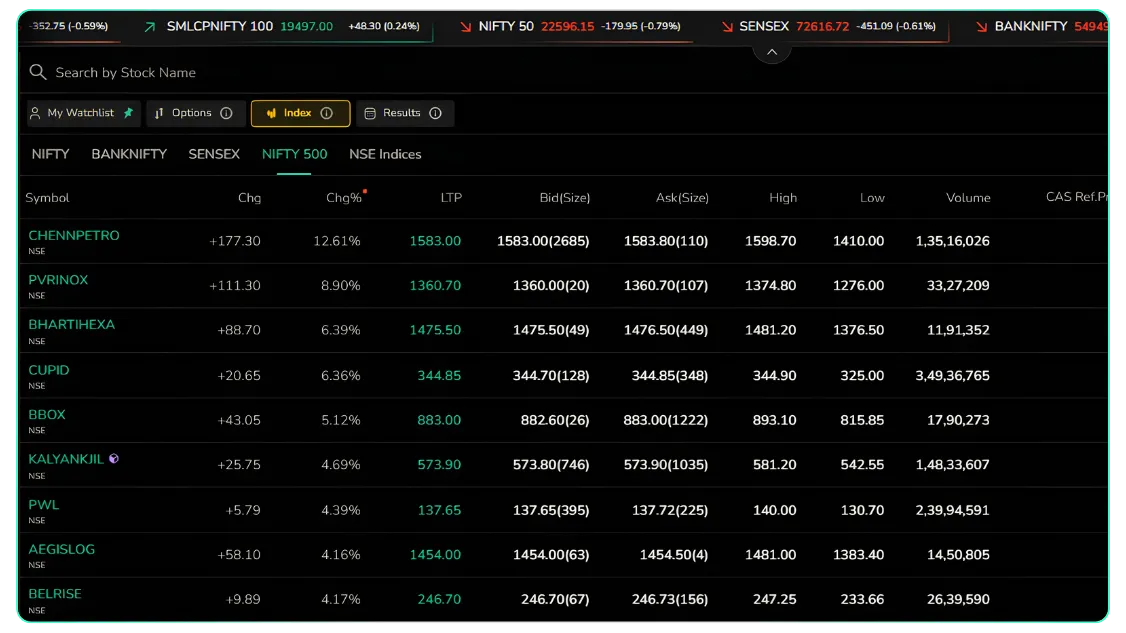Click the SENSEX down-arrow icon
Viewport: 1126px width, 633px height.
(x=727, y=27)
